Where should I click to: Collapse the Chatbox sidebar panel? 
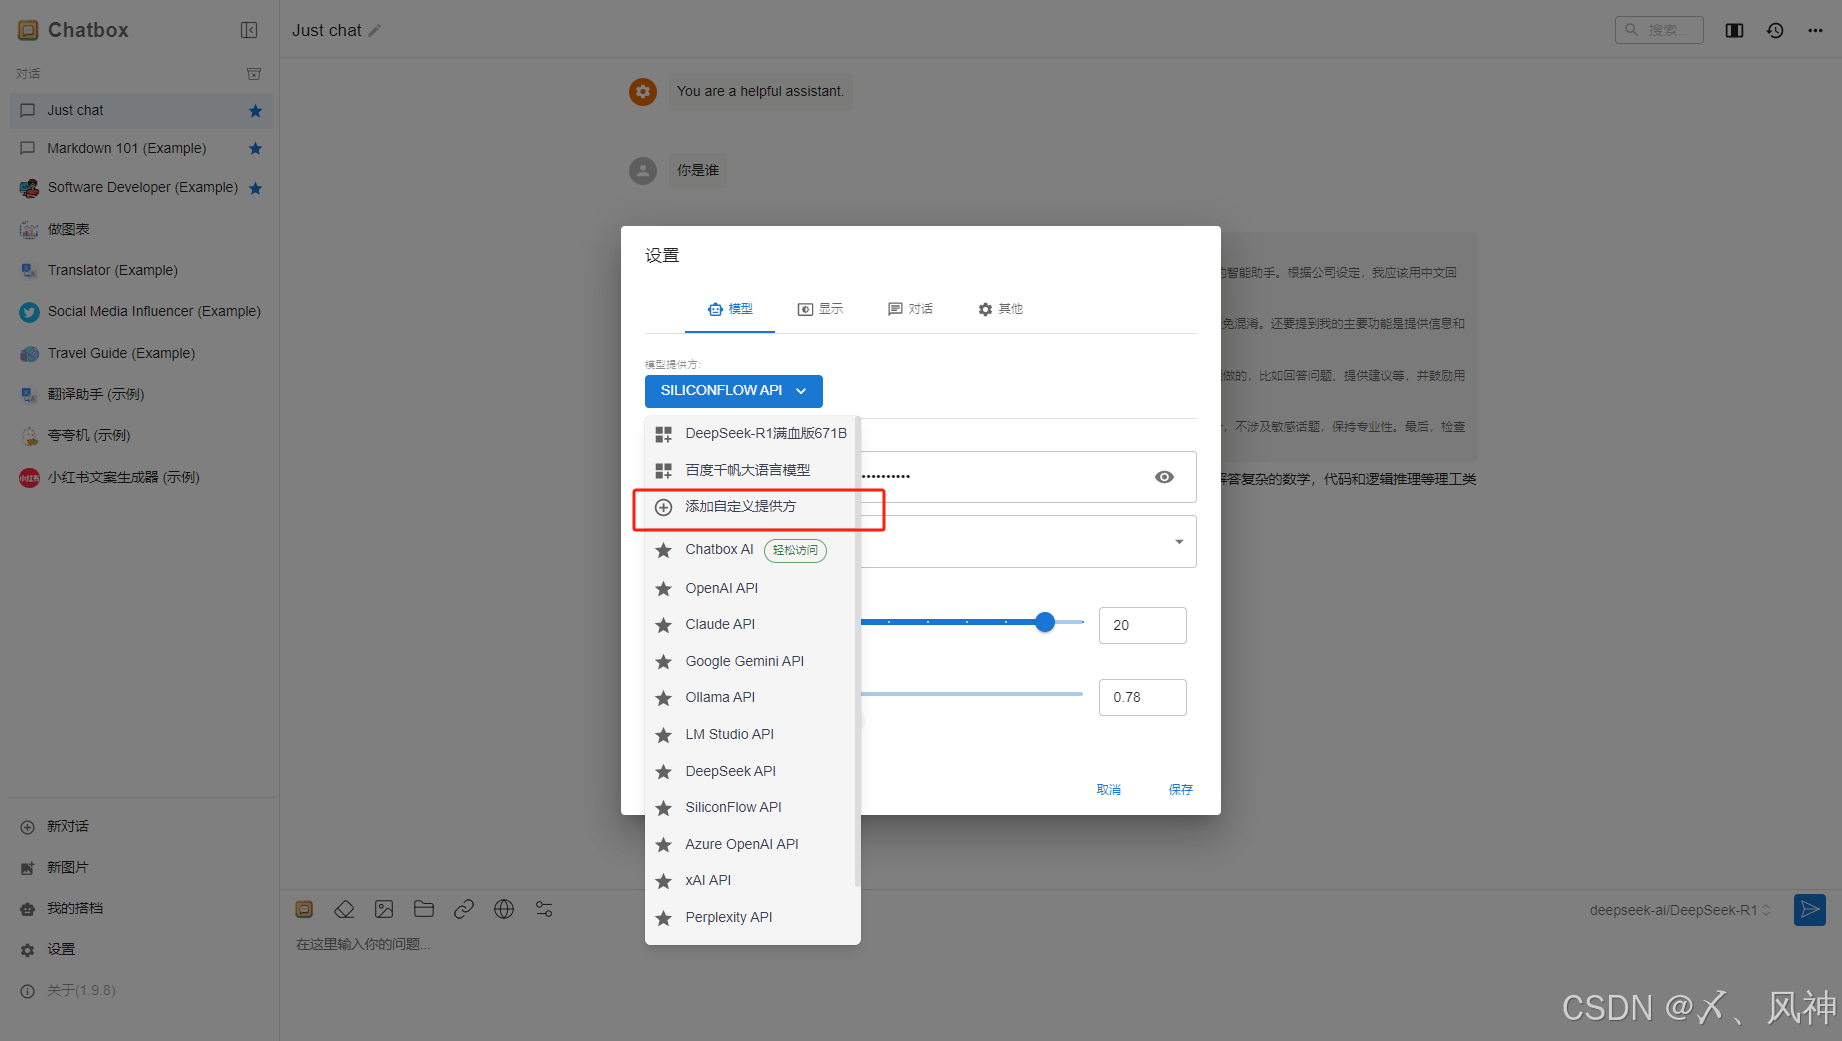coord(249,30)
